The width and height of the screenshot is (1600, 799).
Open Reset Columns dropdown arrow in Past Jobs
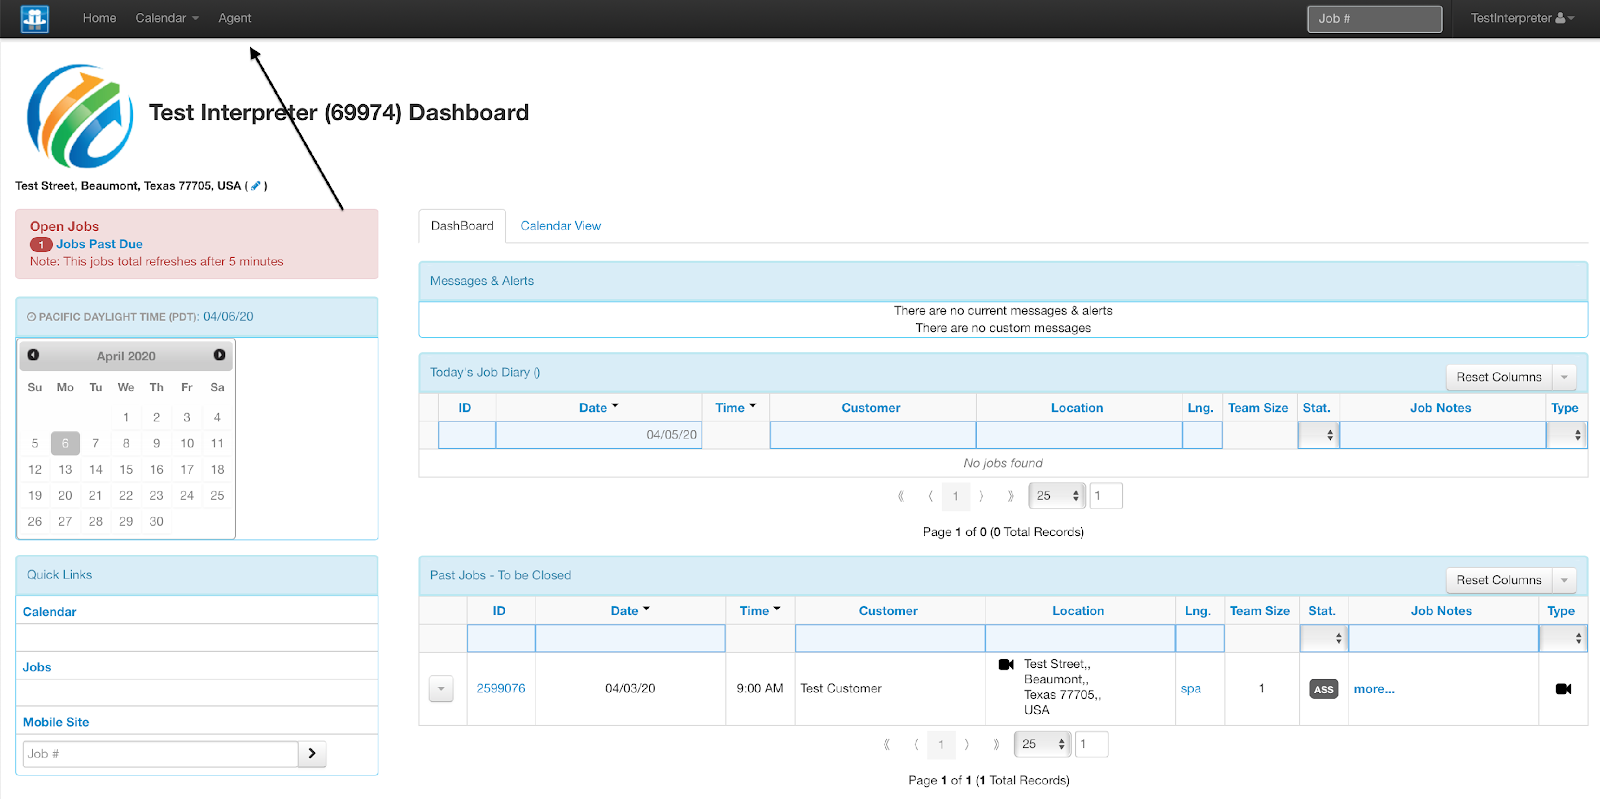(x=1564, y=580)
